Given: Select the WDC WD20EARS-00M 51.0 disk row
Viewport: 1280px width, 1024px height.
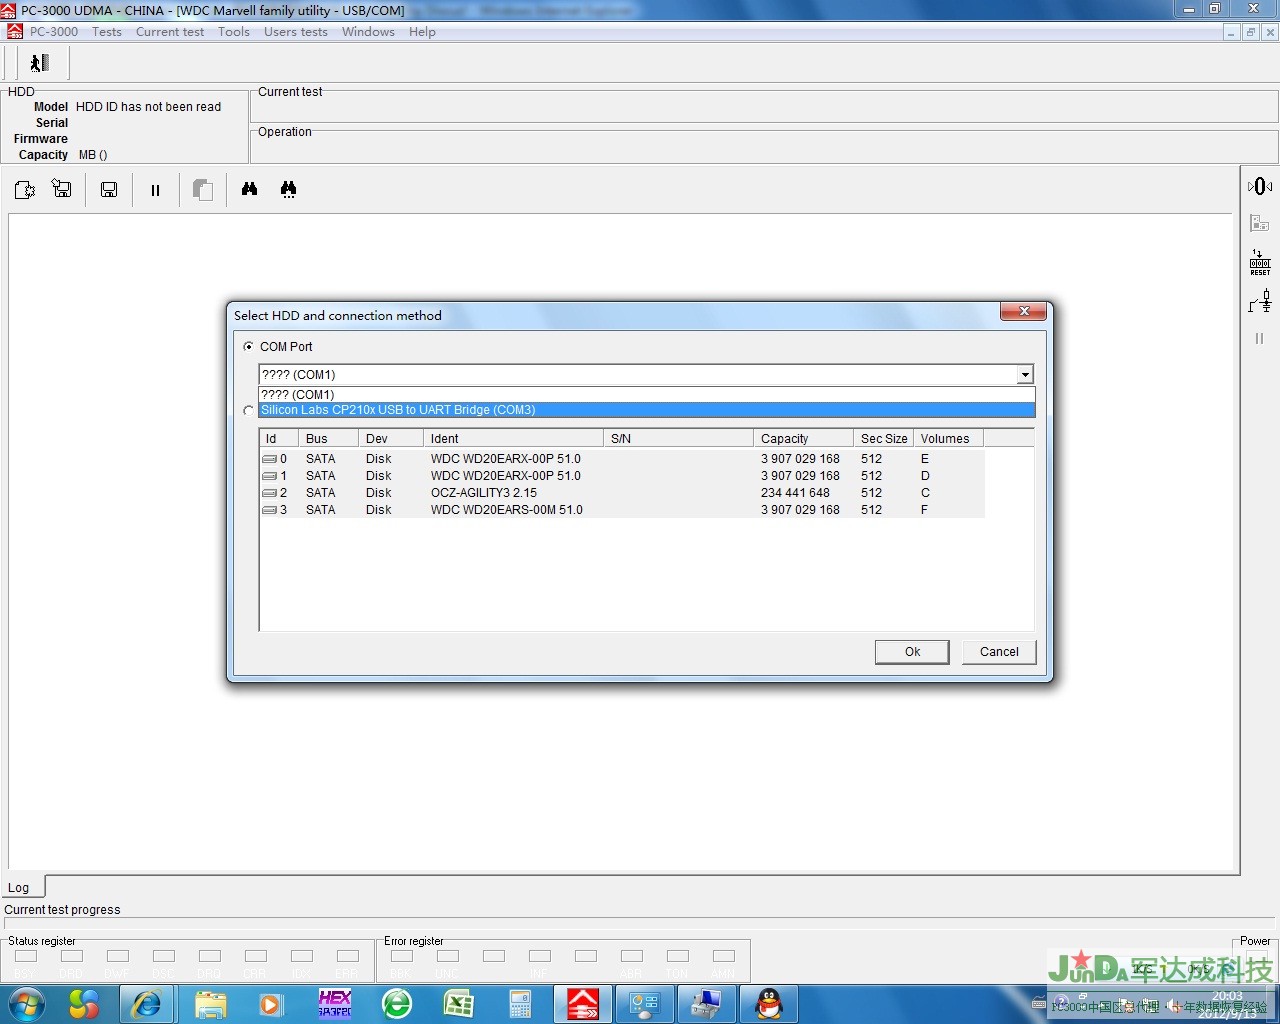Looking at the screenshot, I should 622,510.
